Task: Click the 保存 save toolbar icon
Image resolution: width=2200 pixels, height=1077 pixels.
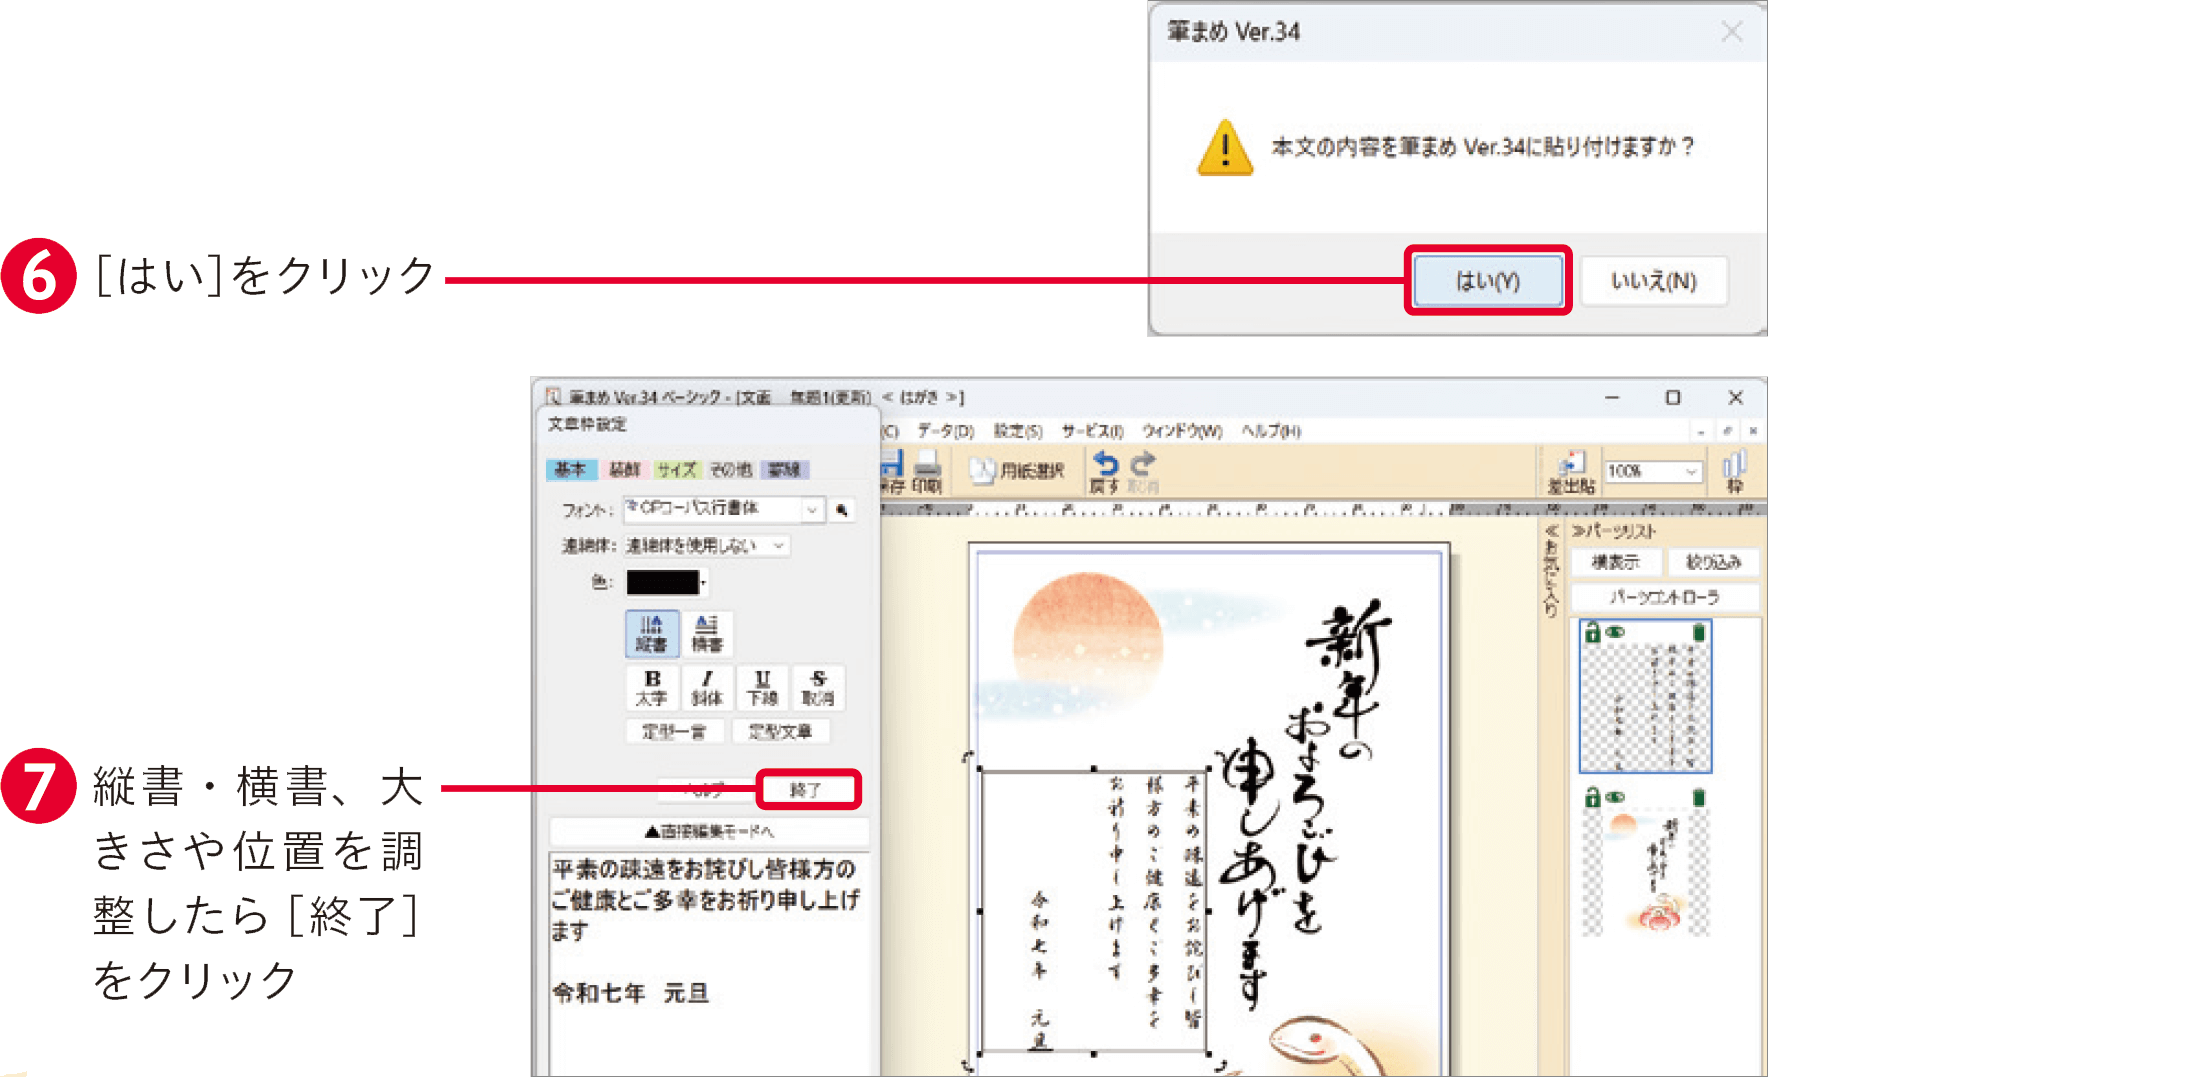Action: (892, 472)
